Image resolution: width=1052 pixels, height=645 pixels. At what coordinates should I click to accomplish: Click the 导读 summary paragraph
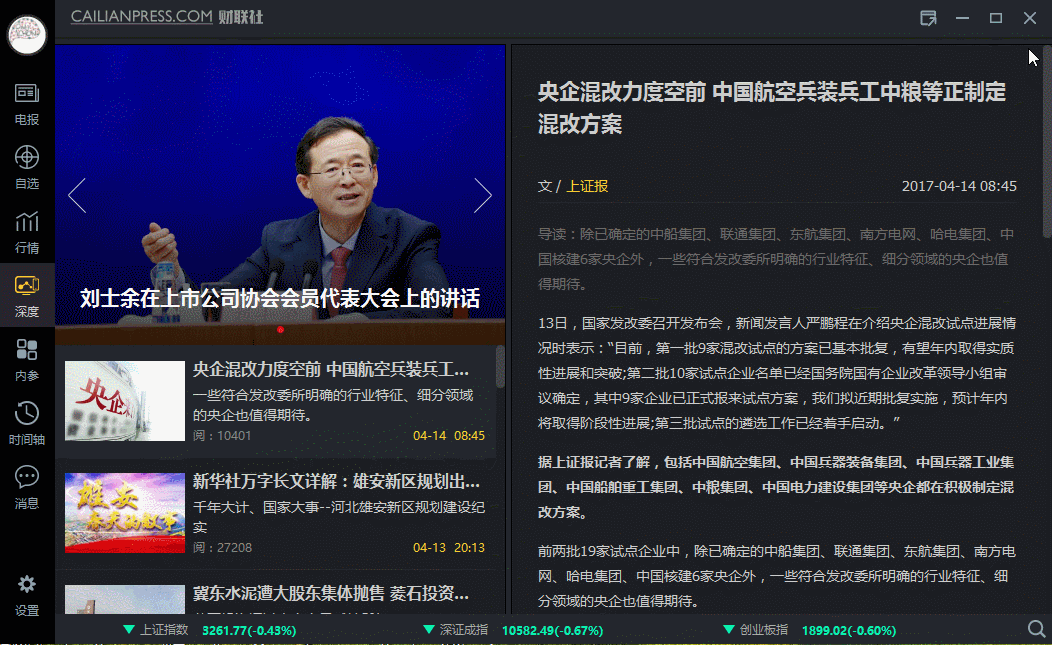pyautogui.click(x=776, y=259)
